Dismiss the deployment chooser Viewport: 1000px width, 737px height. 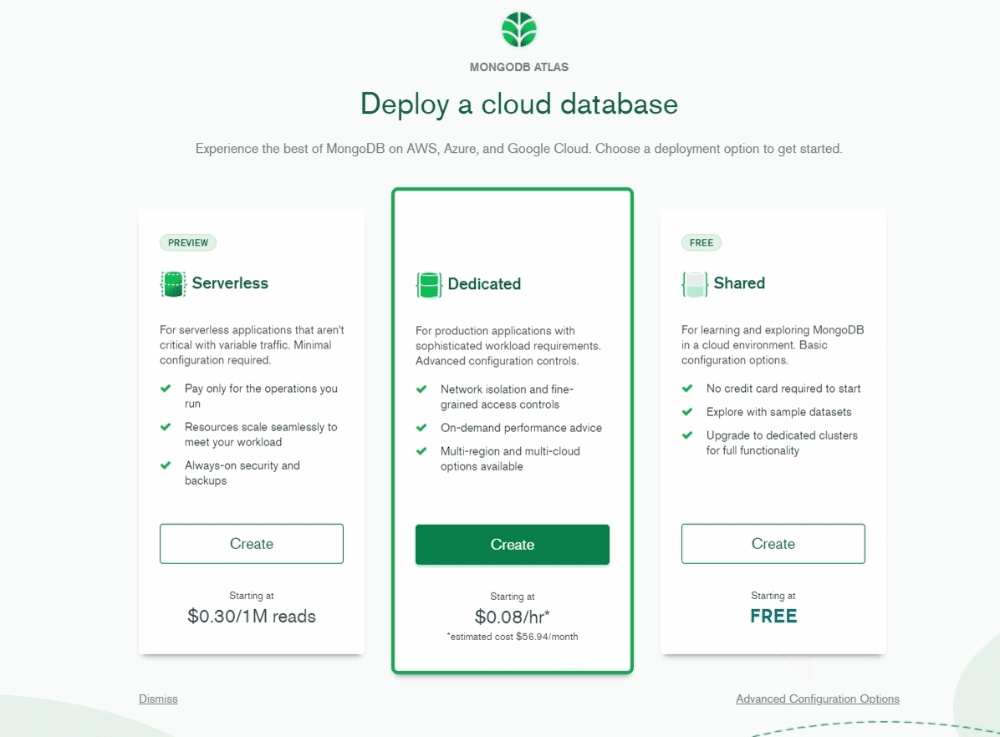point(158,699)
